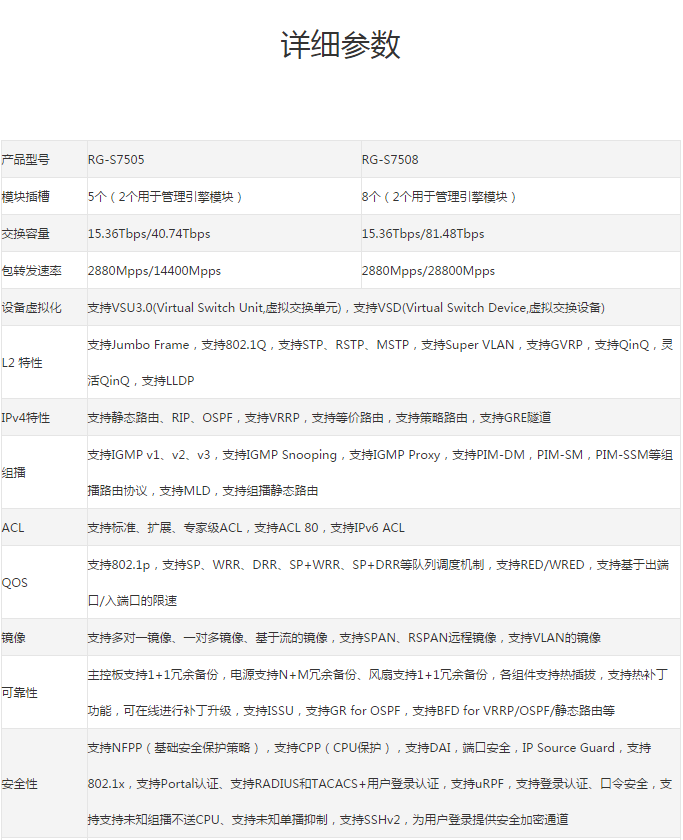Click the 15.36Tbps/81.48Tbps value
The width and height of the screenshot is (683, 840).
423,234
